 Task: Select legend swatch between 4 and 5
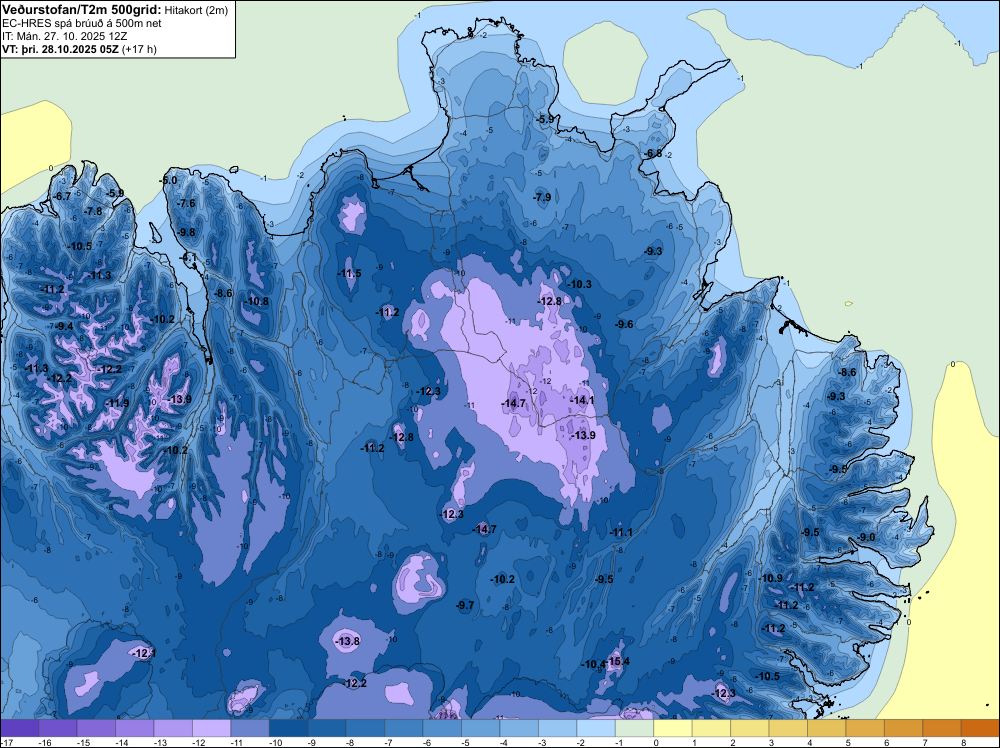pos(827,728)
